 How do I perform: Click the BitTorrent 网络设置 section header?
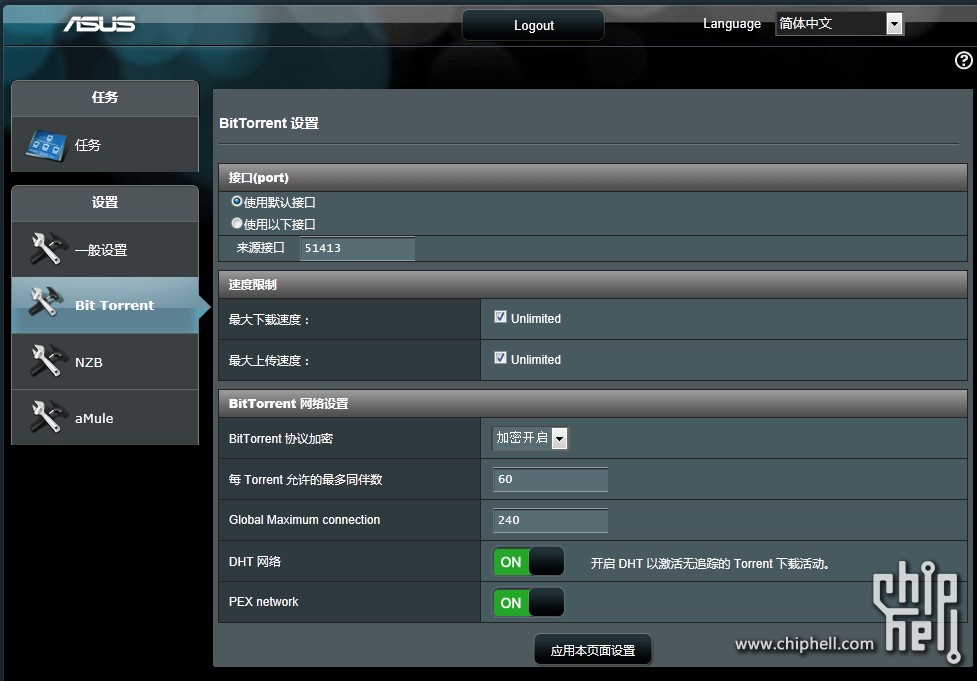tap(593, 404)
